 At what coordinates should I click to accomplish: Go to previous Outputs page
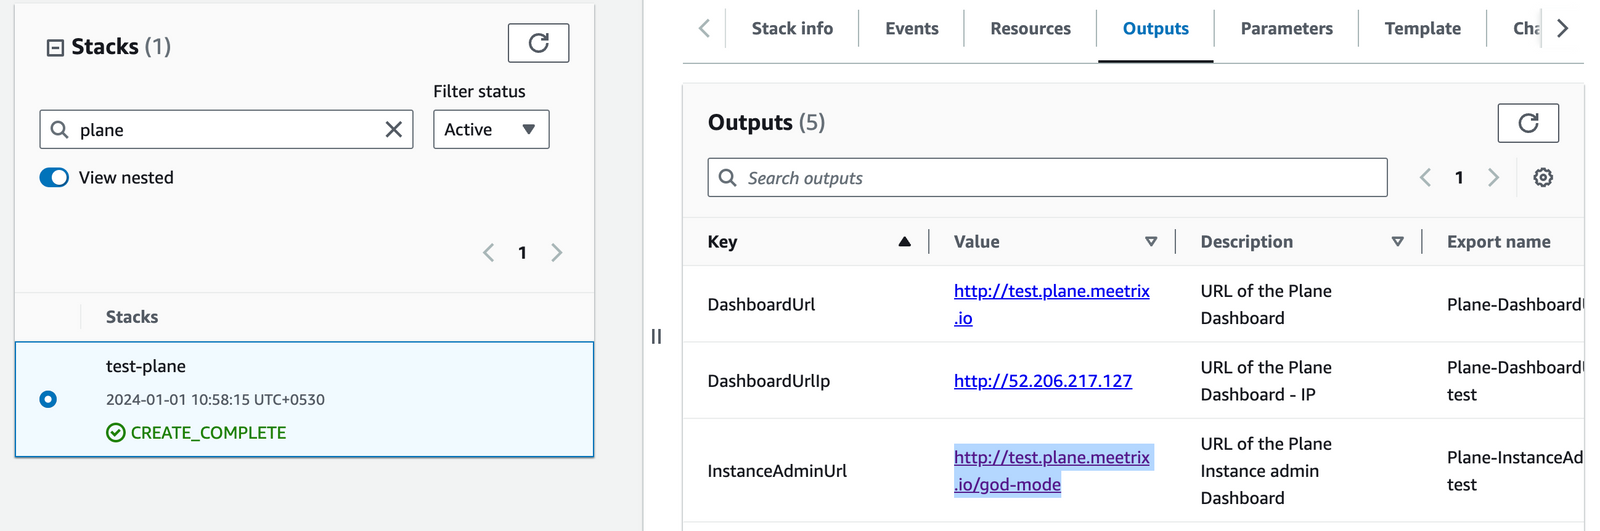(1425, 178)
